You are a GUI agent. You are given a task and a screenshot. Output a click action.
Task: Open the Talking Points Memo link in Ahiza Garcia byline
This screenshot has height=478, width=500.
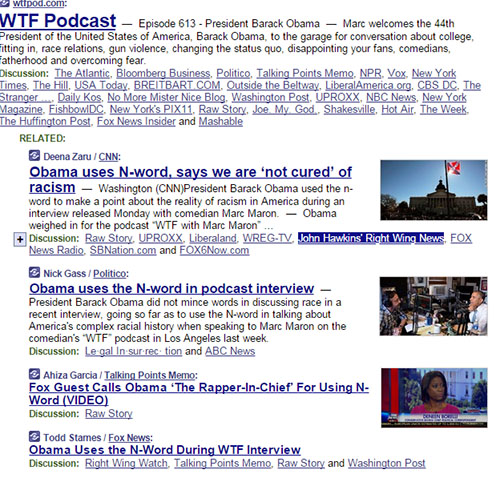(150, 375)
